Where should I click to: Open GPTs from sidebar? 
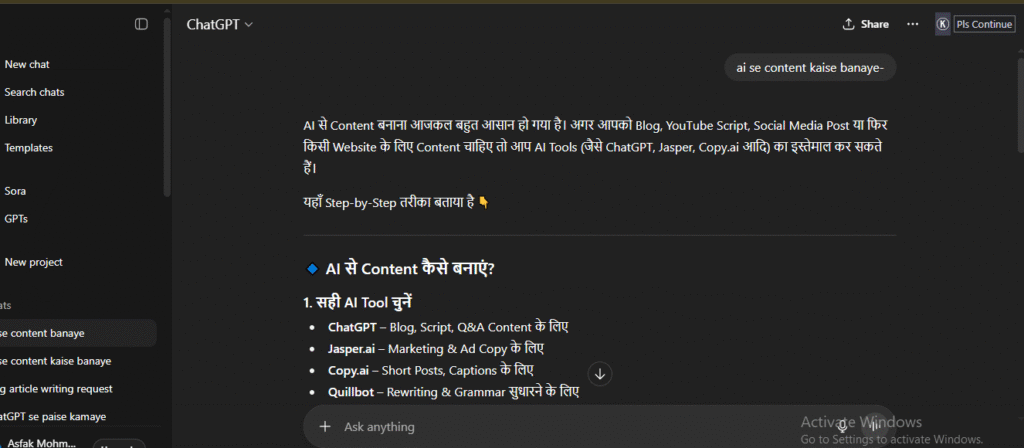(x=16, y=219)
